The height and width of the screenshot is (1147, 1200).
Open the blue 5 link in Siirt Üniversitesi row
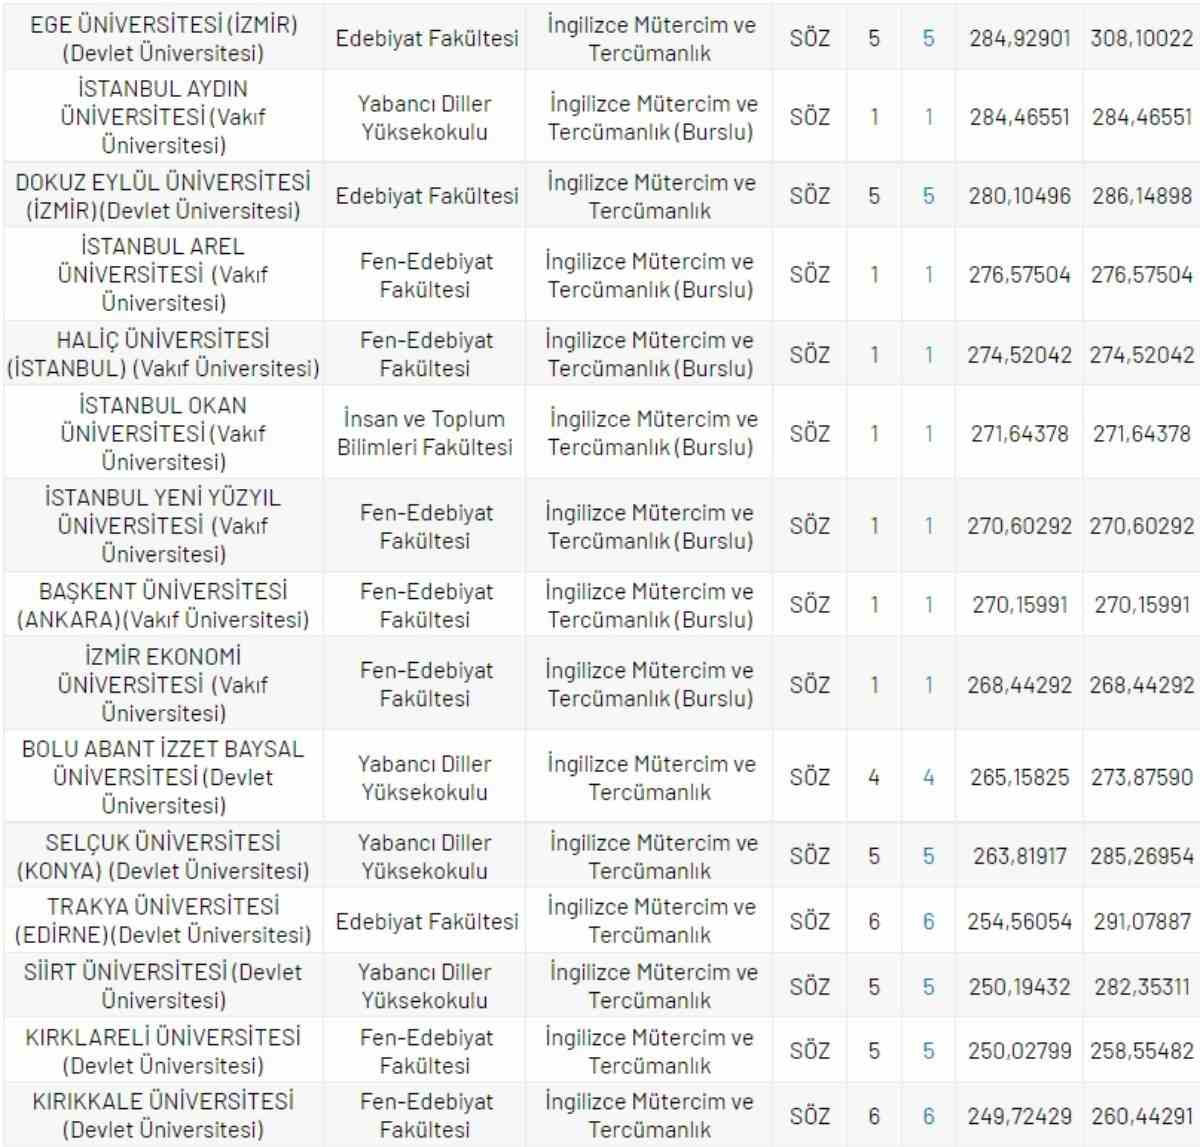928,986
